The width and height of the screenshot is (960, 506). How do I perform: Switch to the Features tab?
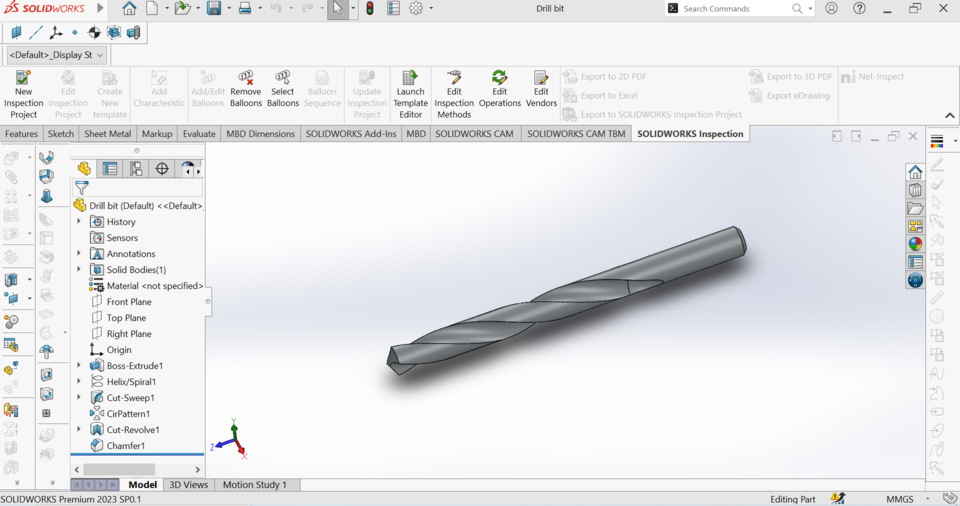click(21, 134)
